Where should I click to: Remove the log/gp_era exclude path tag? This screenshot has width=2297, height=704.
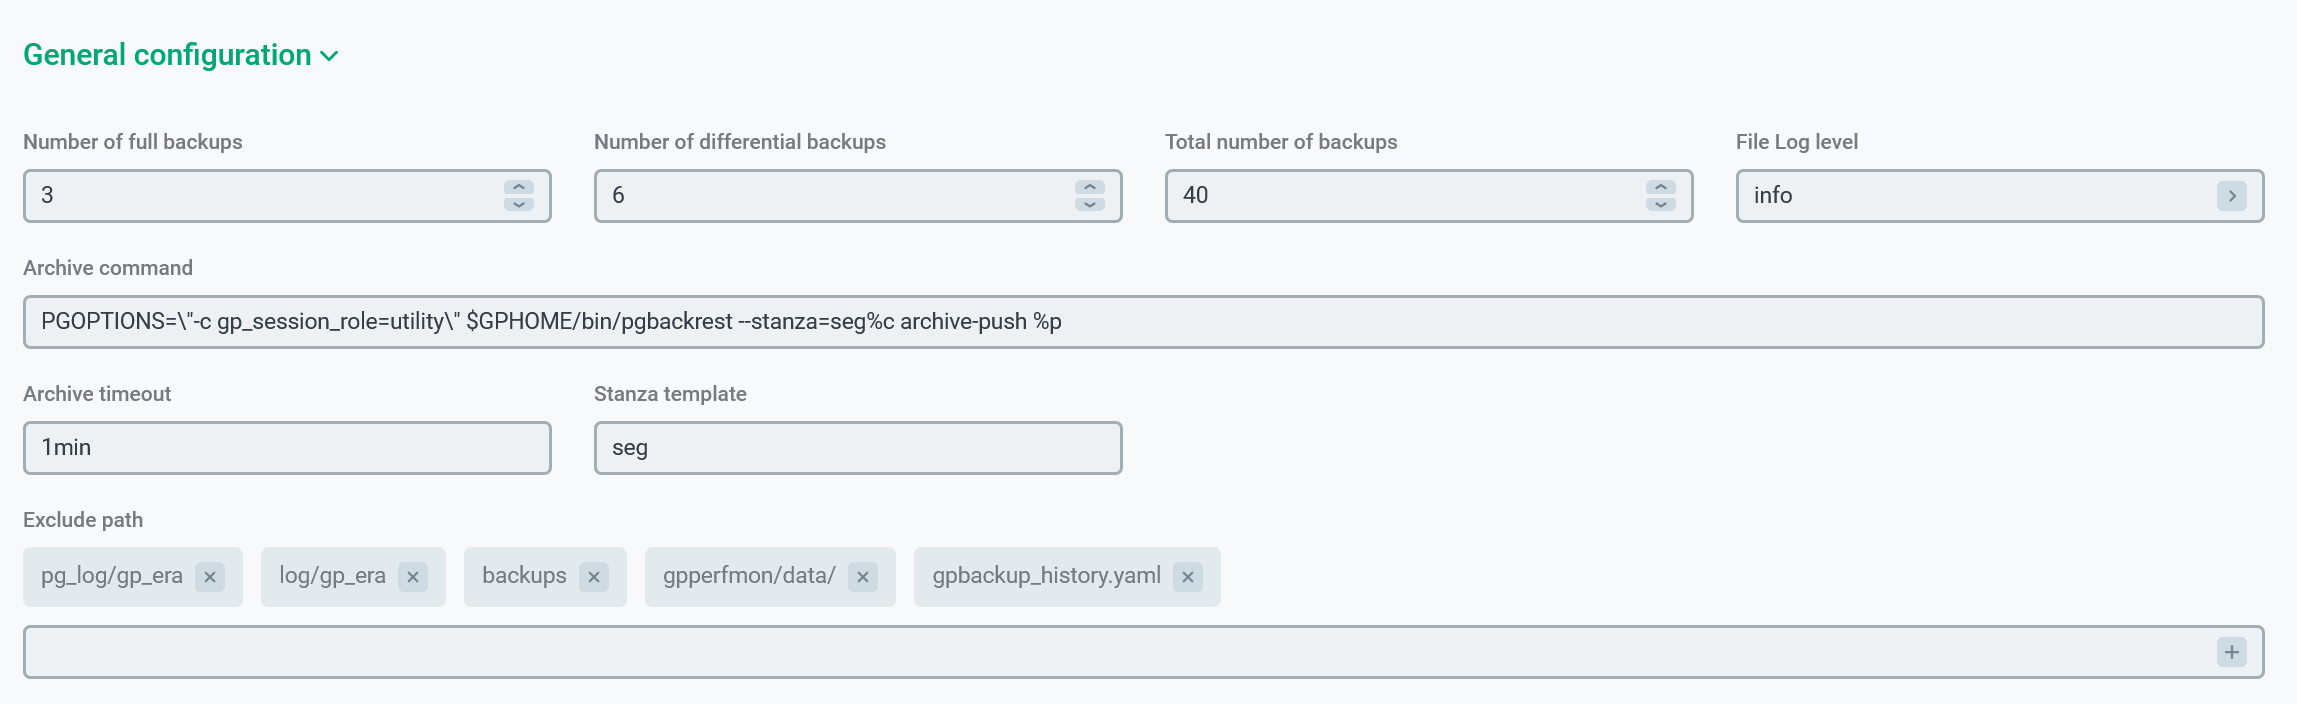pos(413,577)
